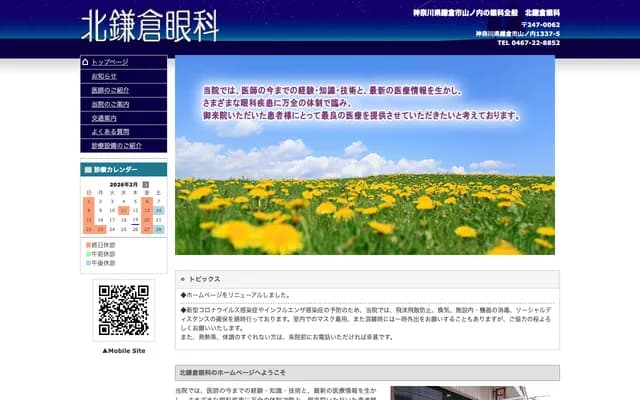This screenshot has height=400, width=640.
Task: Click the QR code image
Action: 124,310
